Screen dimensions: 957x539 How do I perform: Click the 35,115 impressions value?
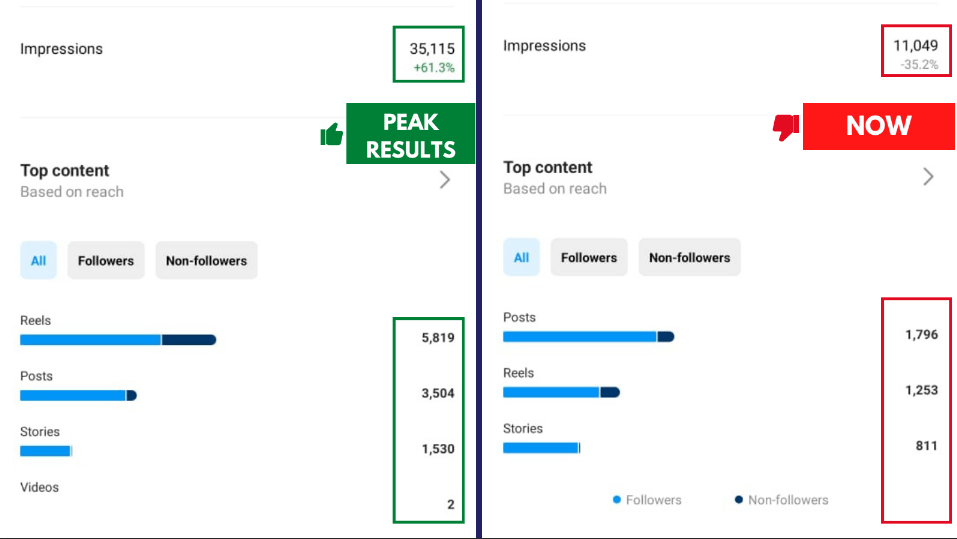click(432, 48)
